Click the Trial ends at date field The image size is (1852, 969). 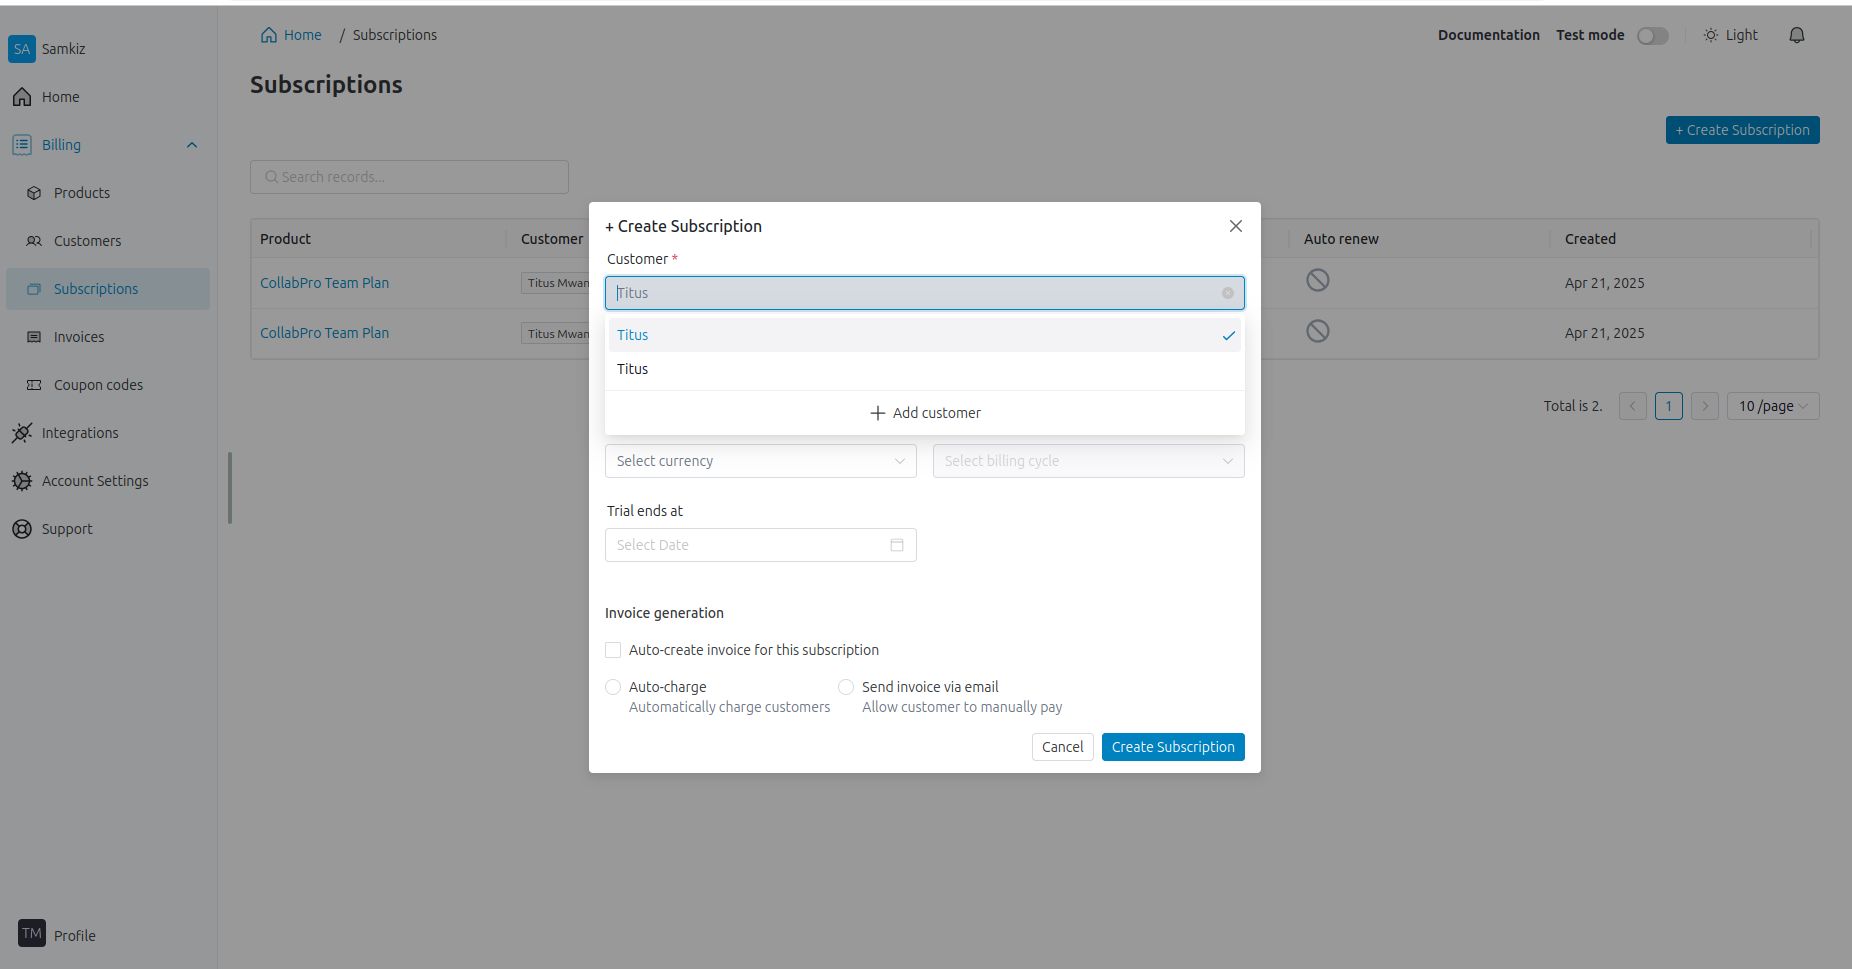[x=745, y=545]
